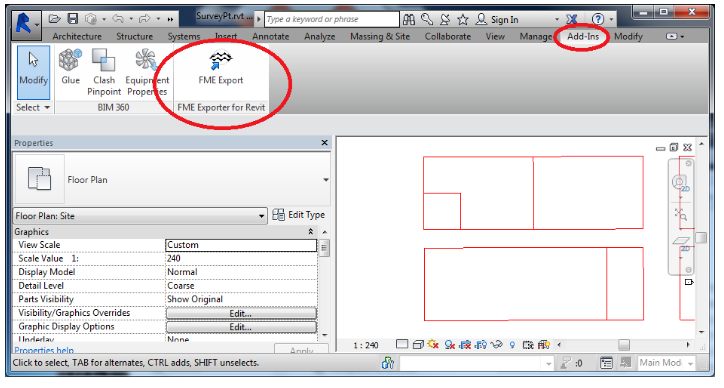Click the FME Export button

(221, 67)
